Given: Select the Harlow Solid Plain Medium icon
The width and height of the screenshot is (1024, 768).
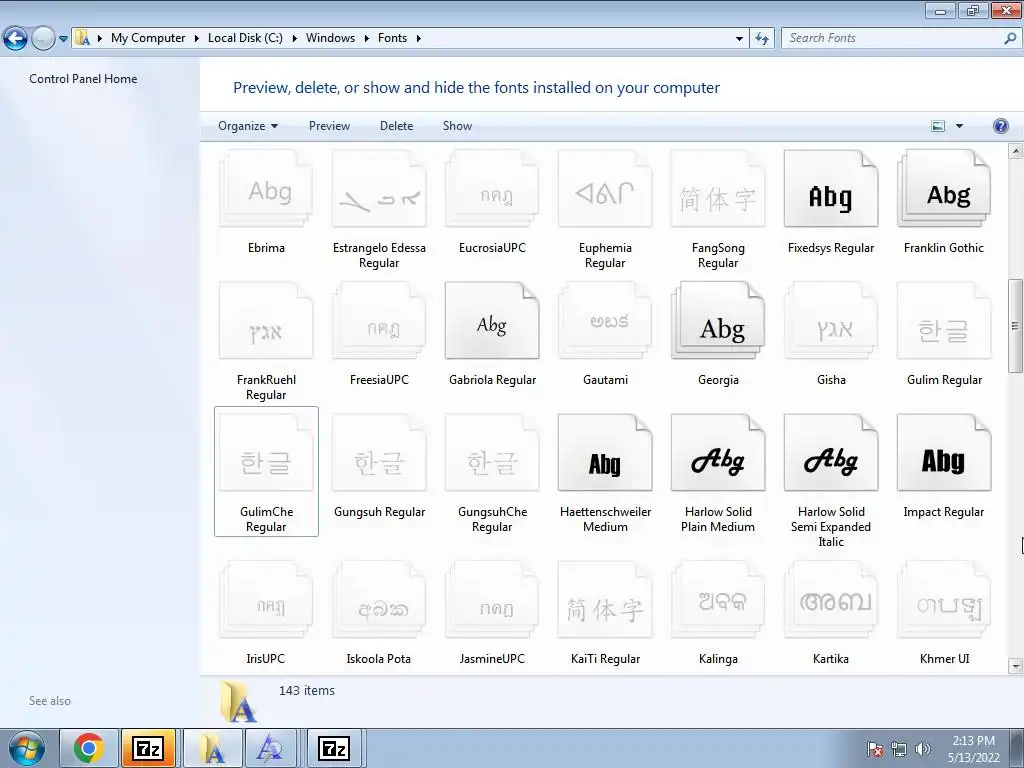Looking at the screenshot, I should (x=718, y=452).
